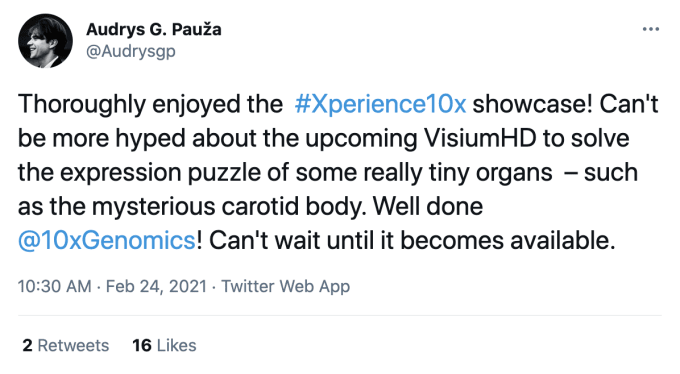This screenshot has height=374, width=680.
Task: Open the #Xperience10x hashtag
Action: pyautogui.click(x=380, y=104)
